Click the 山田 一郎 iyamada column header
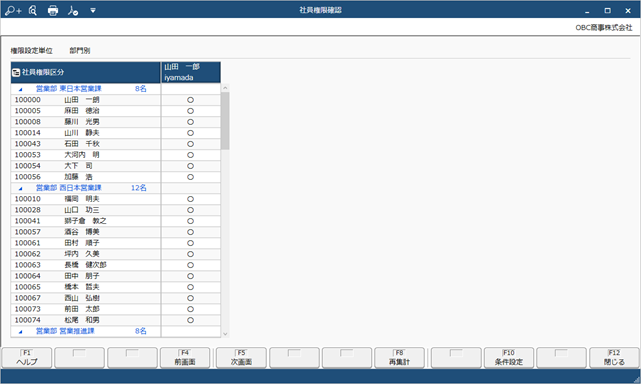Image resolution: width=641 pixels, height=384 pixels. pos(191,72)
